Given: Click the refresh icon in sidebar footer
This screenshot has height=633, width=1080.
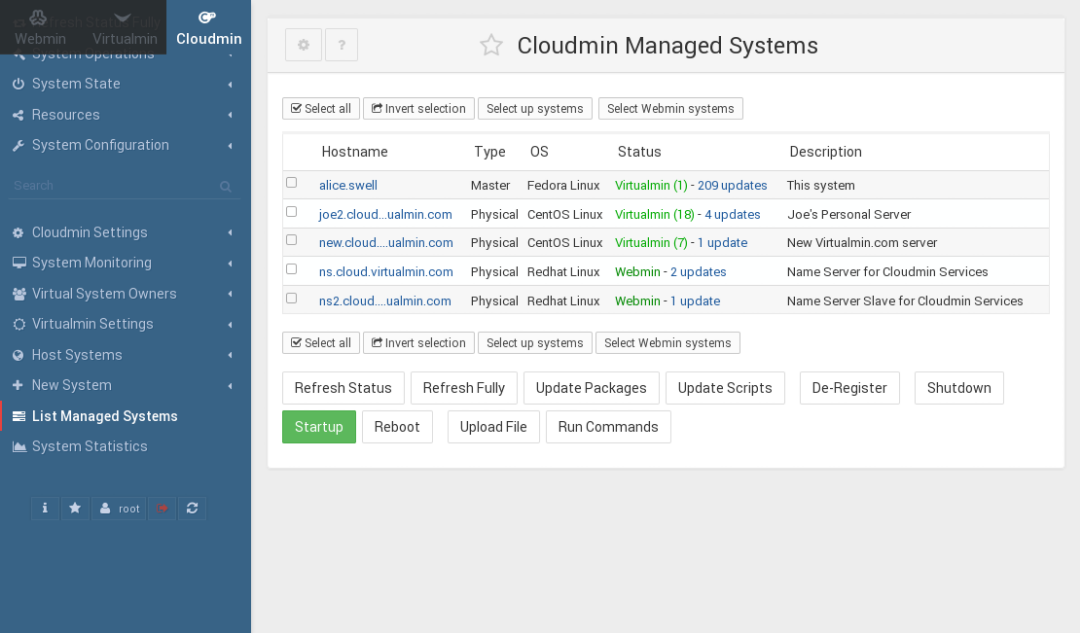Looking at the screenshot, I should click(192, 508).
